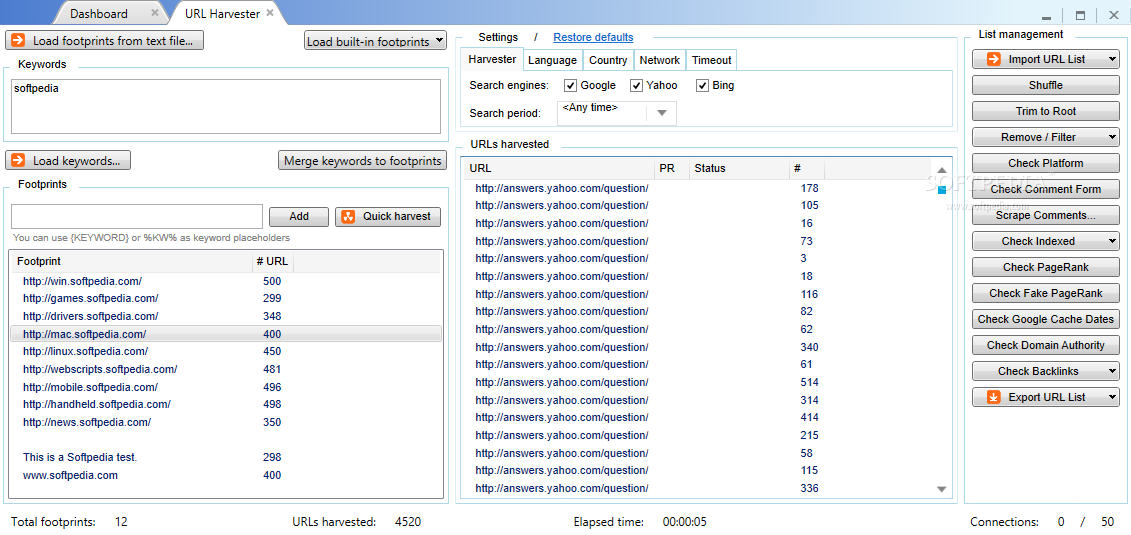Select footprint http://win.softpedia.com/
This screenshot has width=1131, height=535.
[x=226, y=281]
